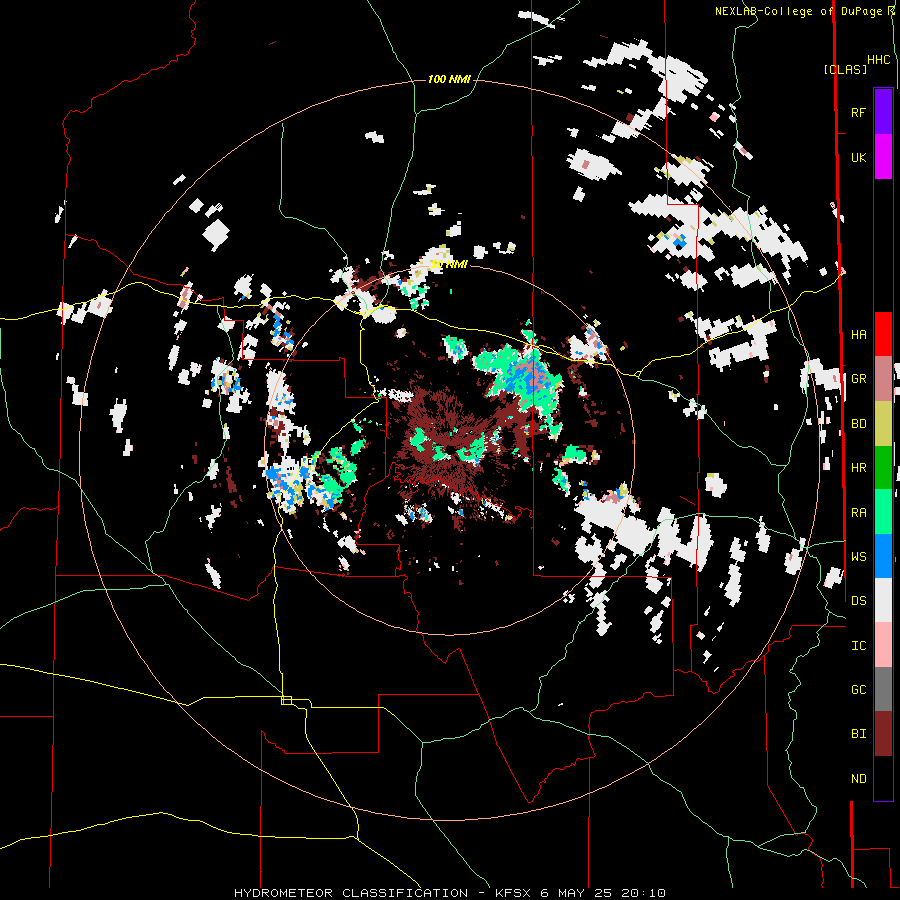Click the HR dark green legend swatch
900x900 pixels.
point(883,468)
